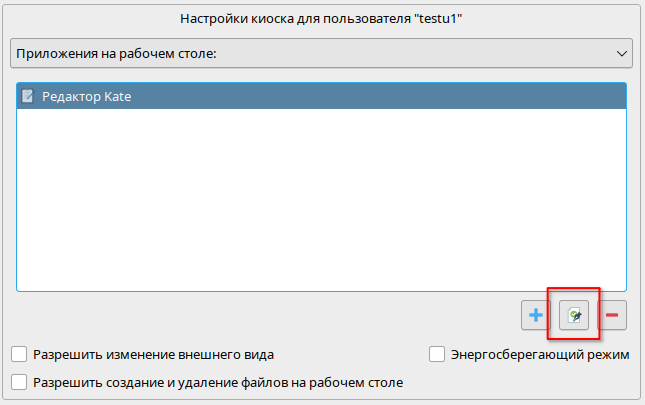The image size is (645, 405).
Task: Click the файлов на рабочем столе label text
Action: click(x=330, y=382)
